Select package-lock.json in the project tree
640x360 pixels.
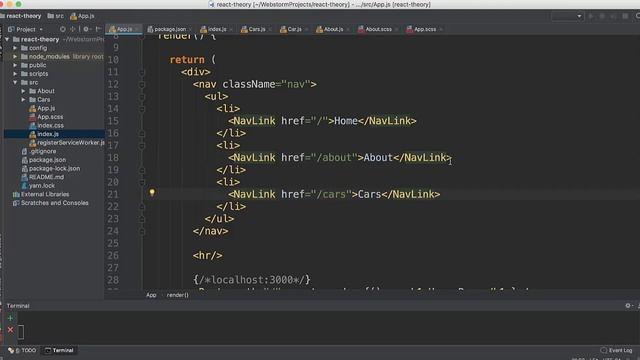click(51, 168)
